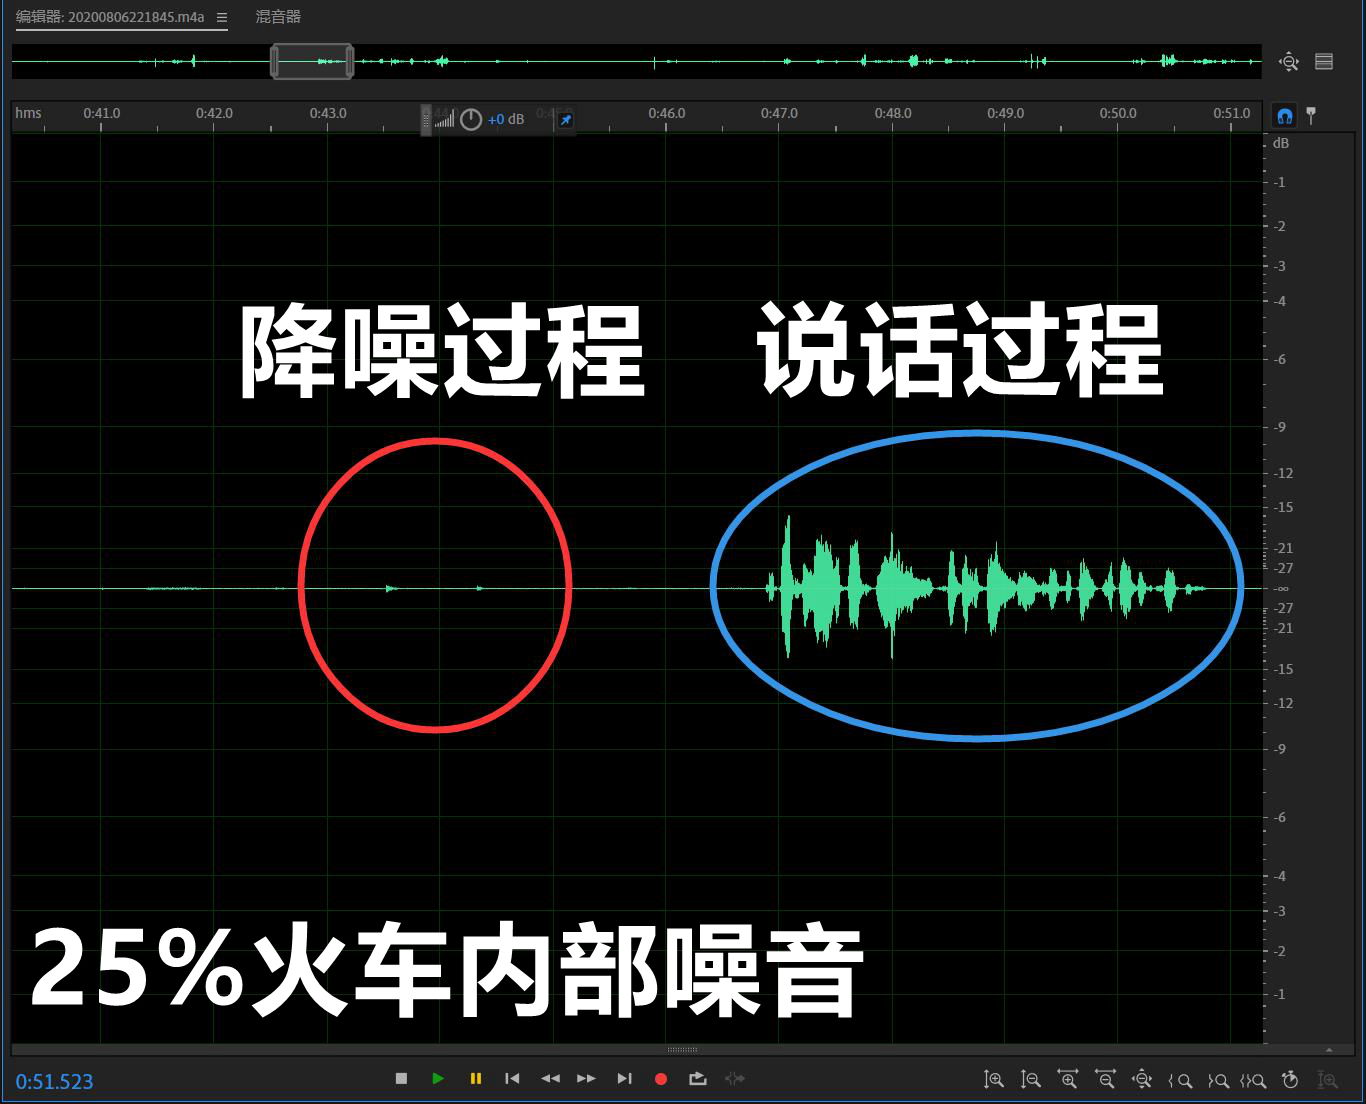The image size is (1366, 1104).
Task: Click the horizontal Zoom Out icon
Action: pyautogui.click(x=1105, y=1079)
